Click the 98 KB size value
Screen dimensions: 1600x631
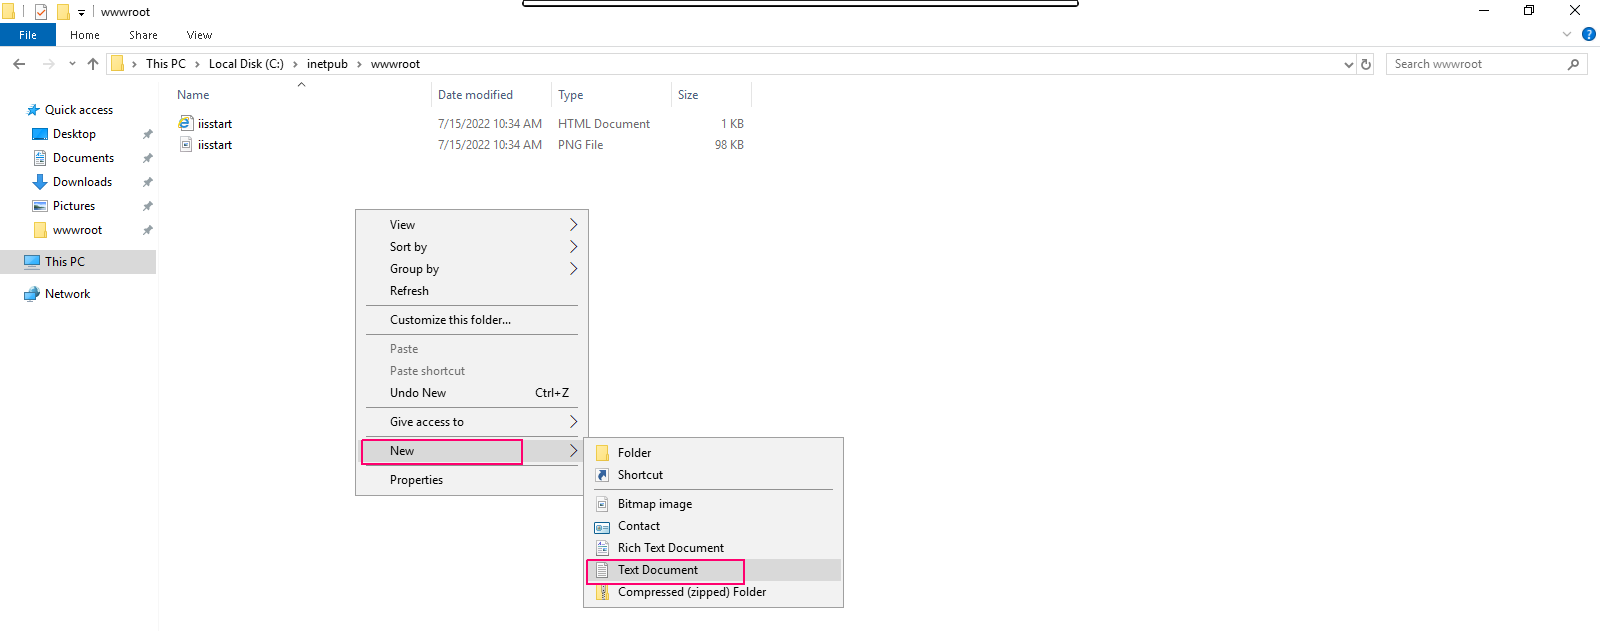(729, 145)
